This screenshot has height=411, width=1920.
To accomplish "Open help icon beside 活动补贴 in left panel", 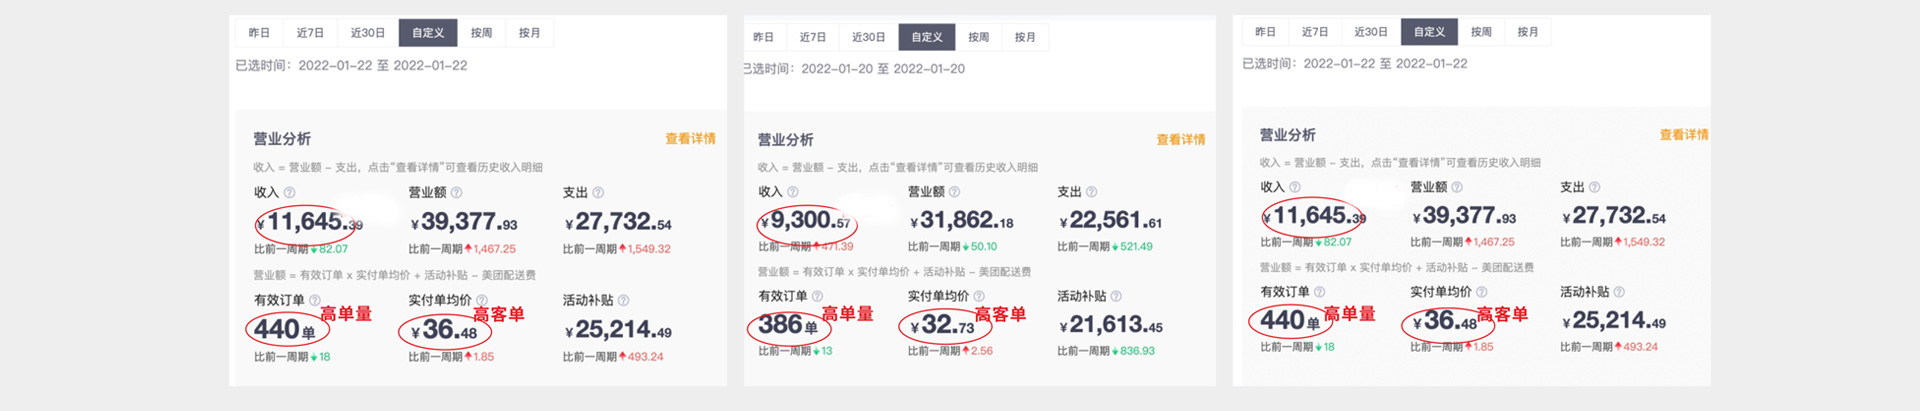I will [623, 300].
